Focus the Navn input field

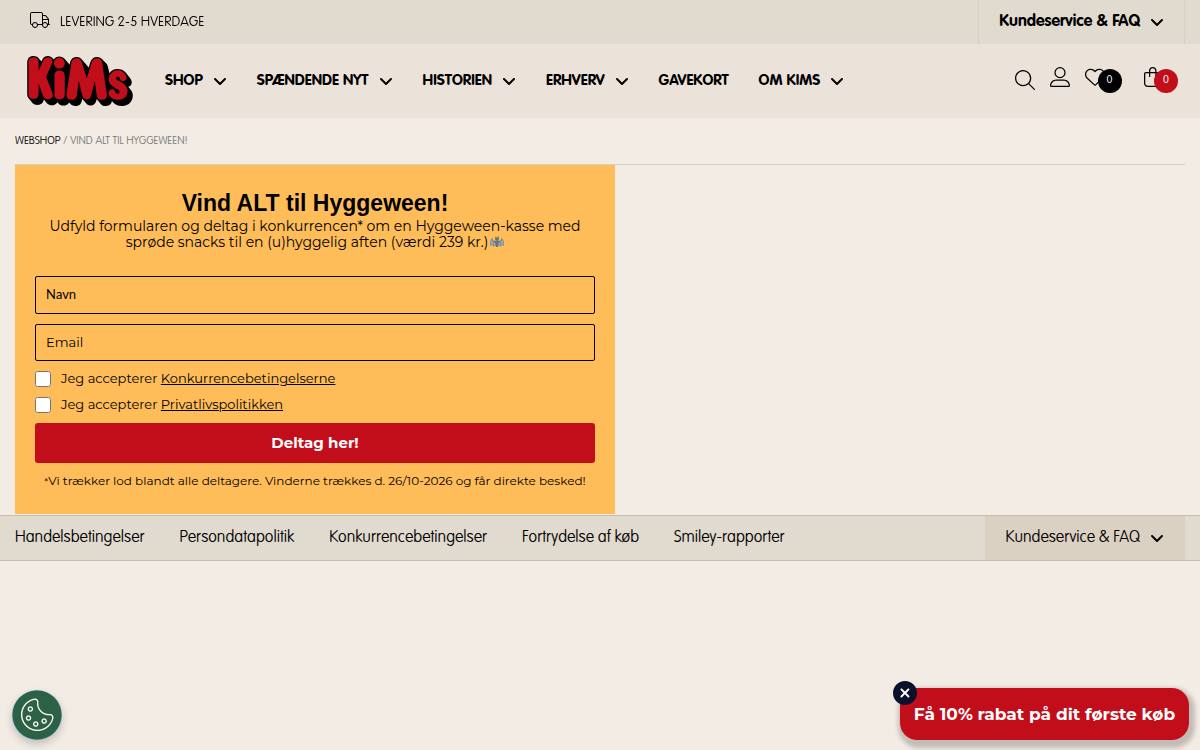(315, 295)
